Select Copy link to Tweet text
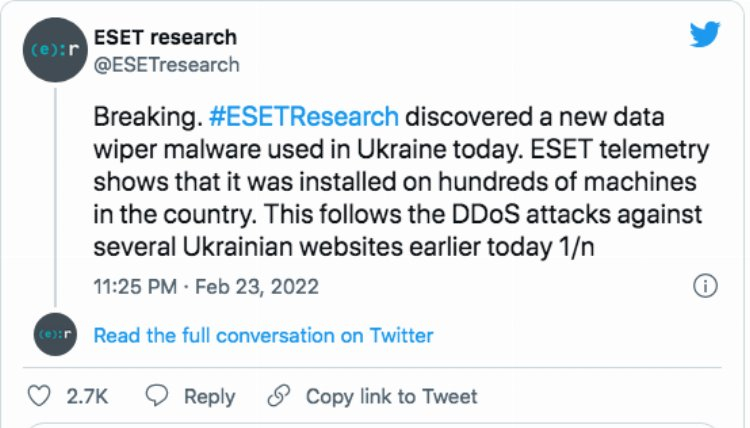Image resolution: width=750 pixels, height=428 pixels. (391, 396)
